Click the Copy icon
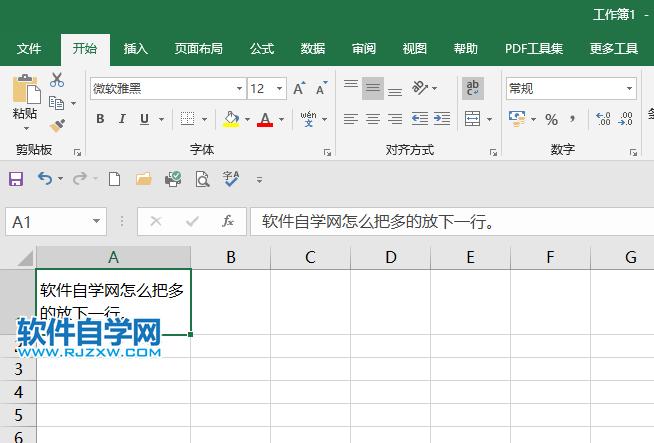 coord(56,103)
